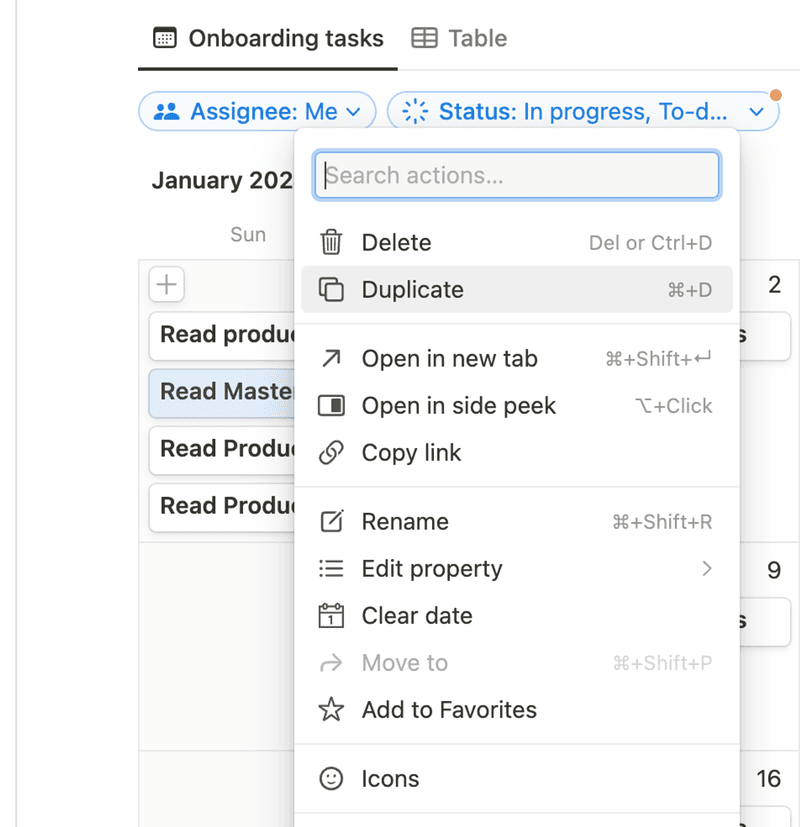Click the Search actions input field
The height and width of the screenshot is (827, 800).
pyautogui.click(x=516, y=175)
